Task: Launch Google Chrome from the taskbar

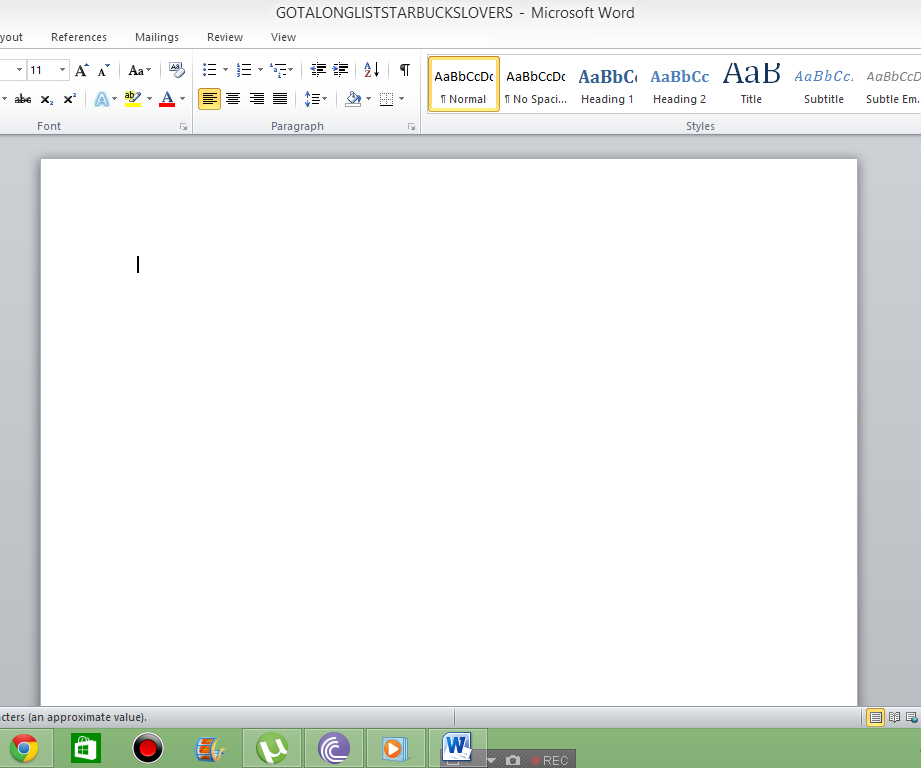Action: click(x=24, y=747)
